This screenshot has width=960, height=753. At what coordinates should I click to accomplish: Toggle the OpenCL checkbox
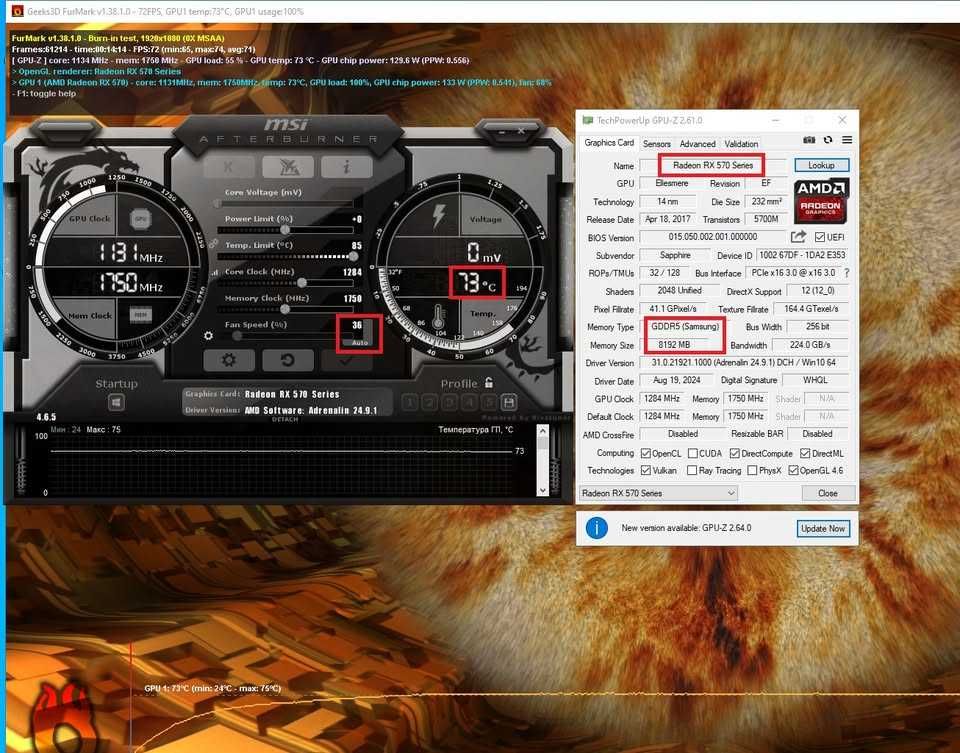(645, 454)
